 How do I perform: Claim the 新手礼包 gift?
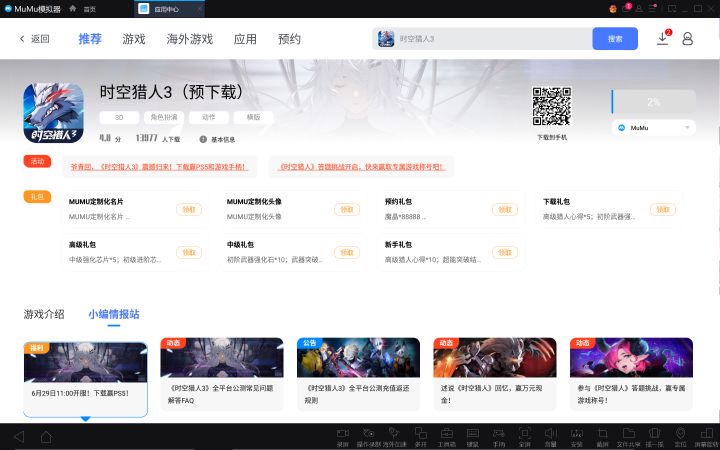pyautogui.click(x=505, y=252)
